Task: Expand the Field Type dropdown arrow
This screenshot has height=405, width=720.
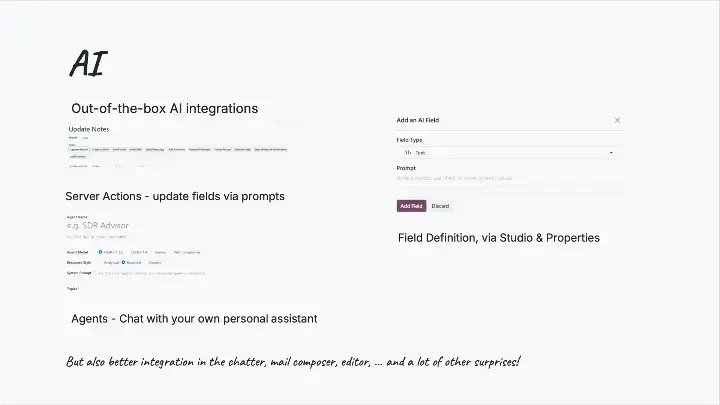Action: pyautogui.click(x=611, y=153)
